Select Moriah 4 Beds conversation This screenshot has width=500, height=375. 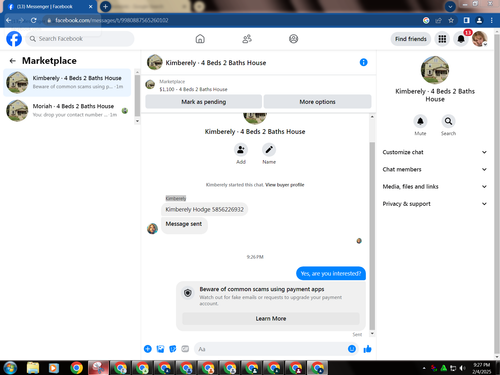[x=67, y=110]
